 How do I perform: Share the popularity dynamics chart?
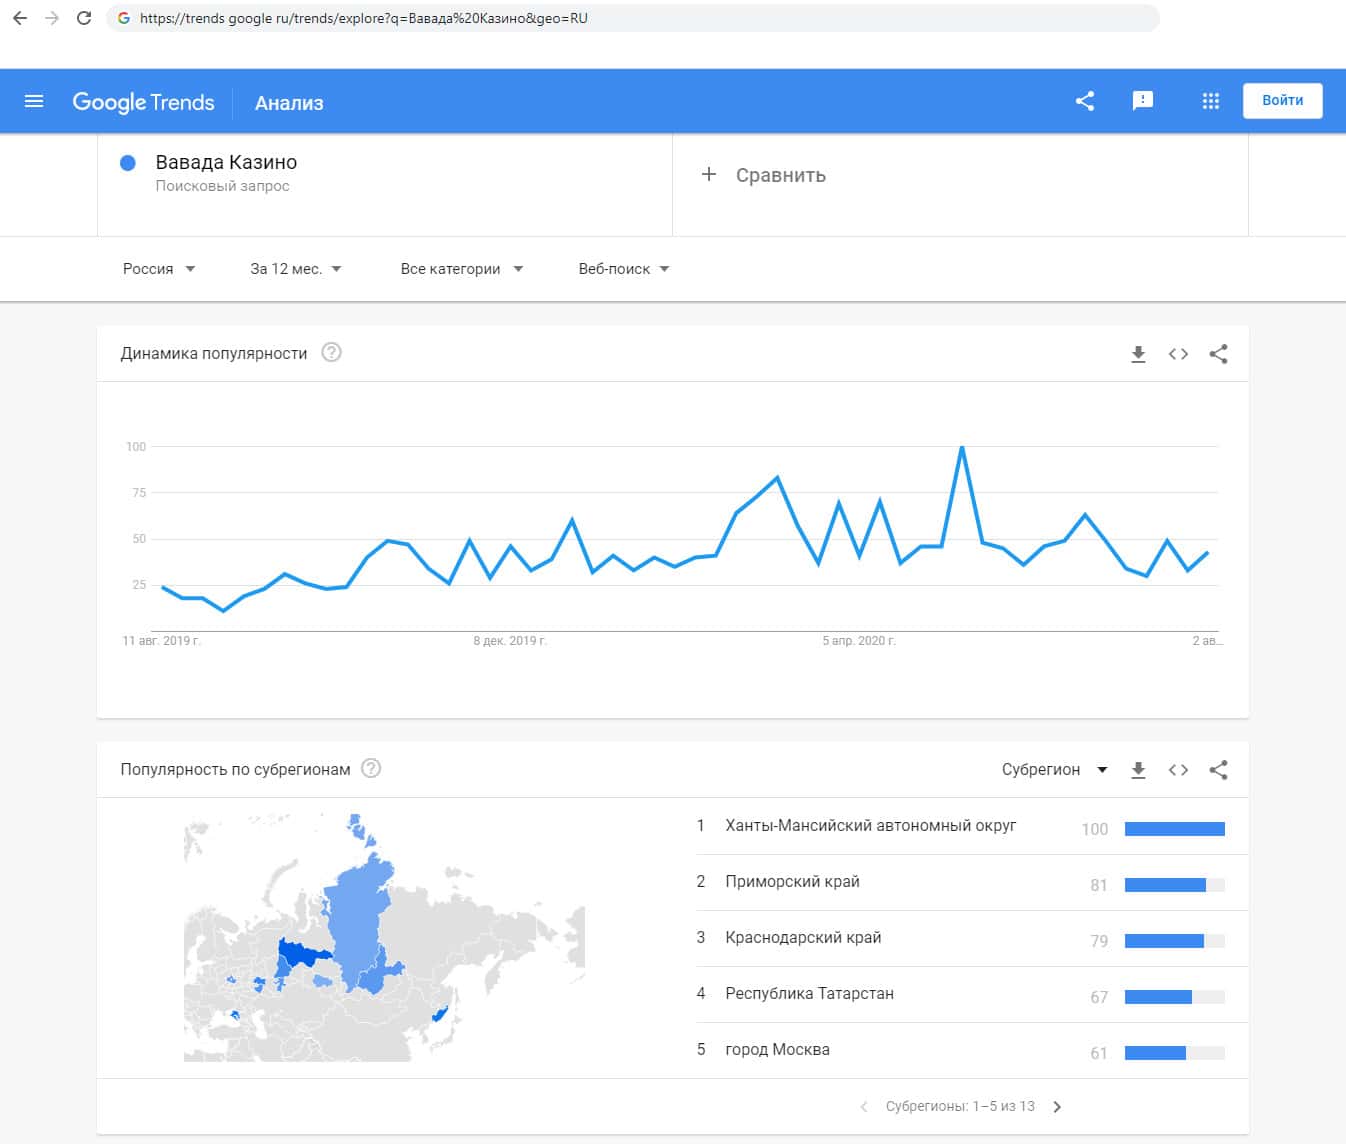point(1218,354)
